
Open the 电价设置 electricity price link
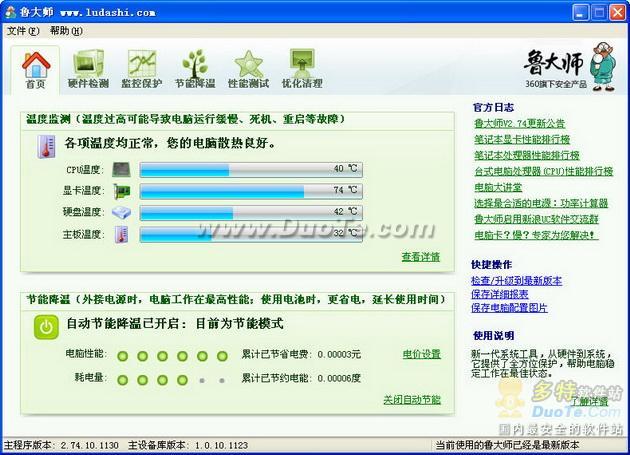pyautogui.click(x=421, y=354)
